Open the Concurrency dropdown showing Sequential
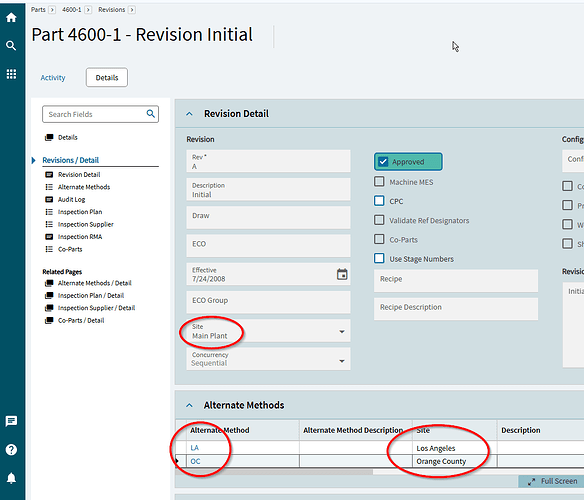Screen dimensions: 584x500 coord(268,359)
